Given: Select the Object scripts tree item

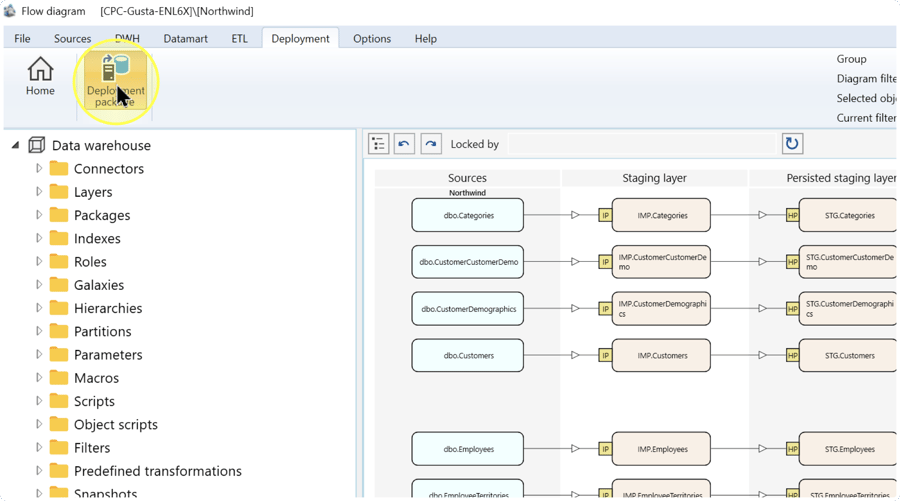Looking at the screenshot, I should [115, 424].
